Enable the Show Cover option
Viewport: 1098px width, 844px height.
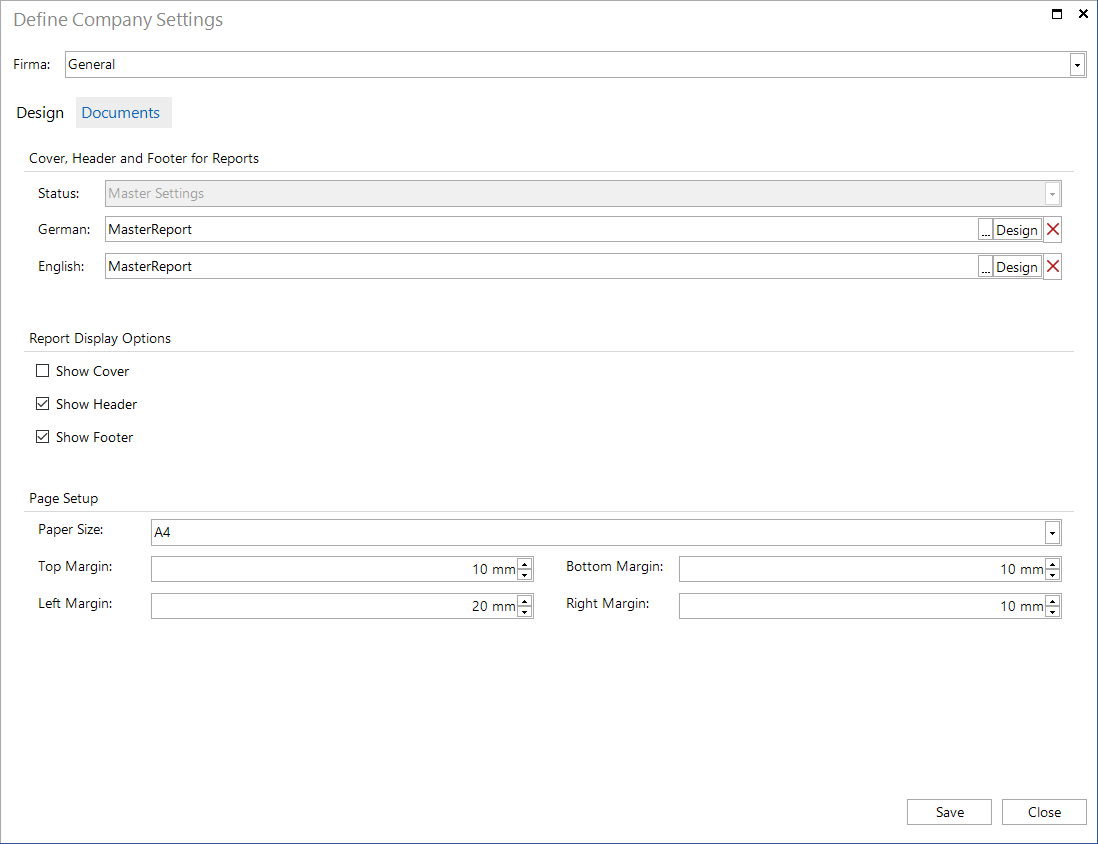[x=43, y=370]
